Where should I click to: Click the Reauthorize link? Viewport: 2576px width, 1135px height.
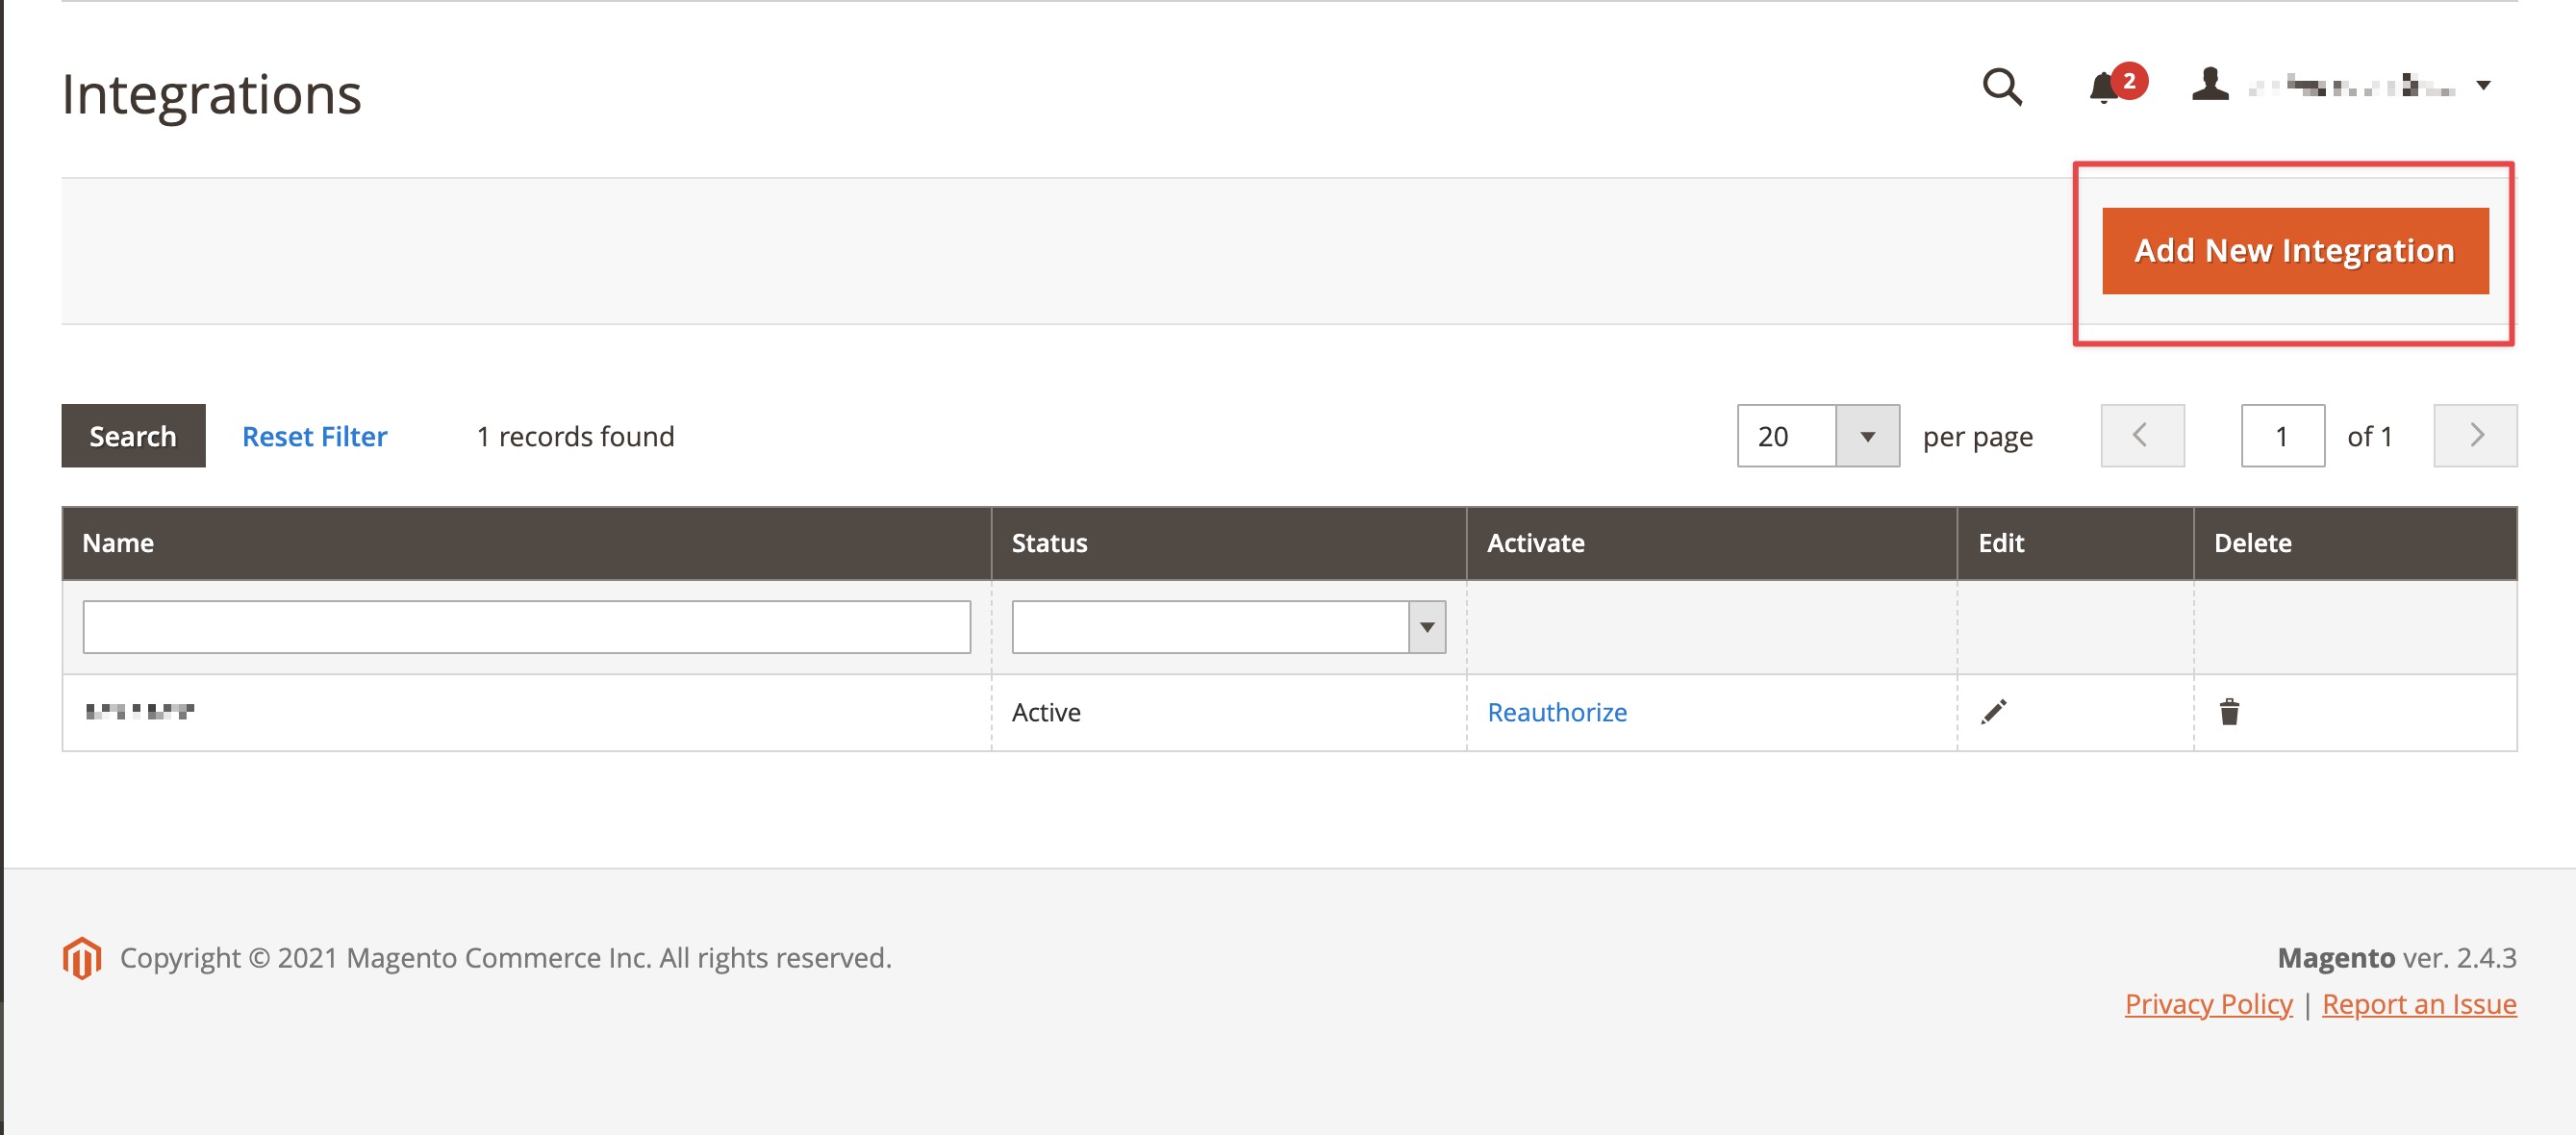[1557, 713]
